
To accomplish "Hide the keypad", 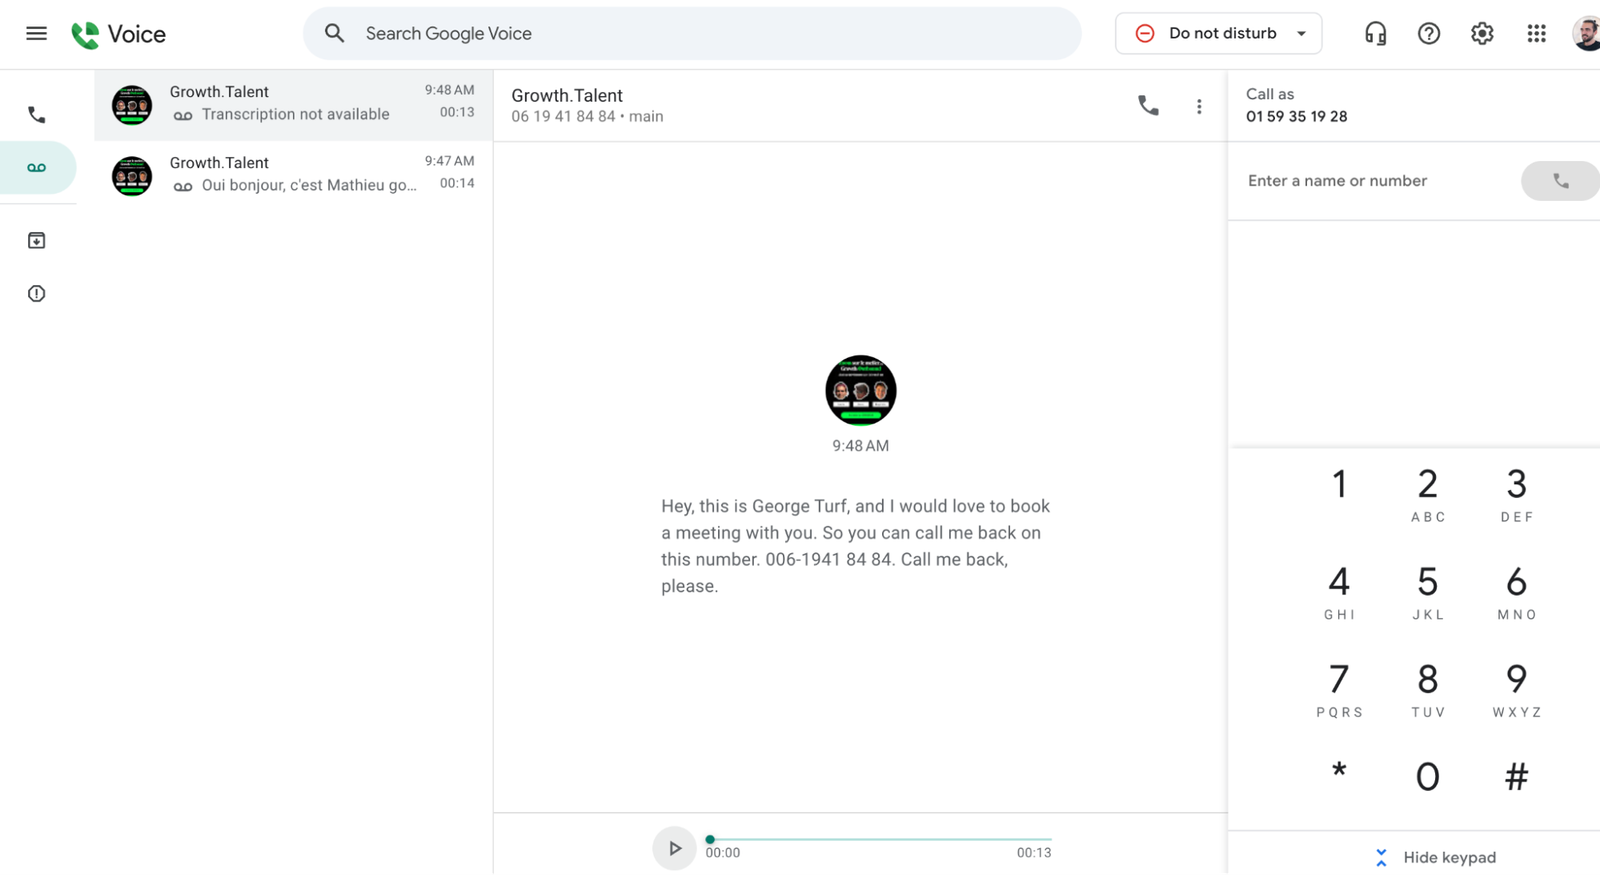I will 1435,857.
